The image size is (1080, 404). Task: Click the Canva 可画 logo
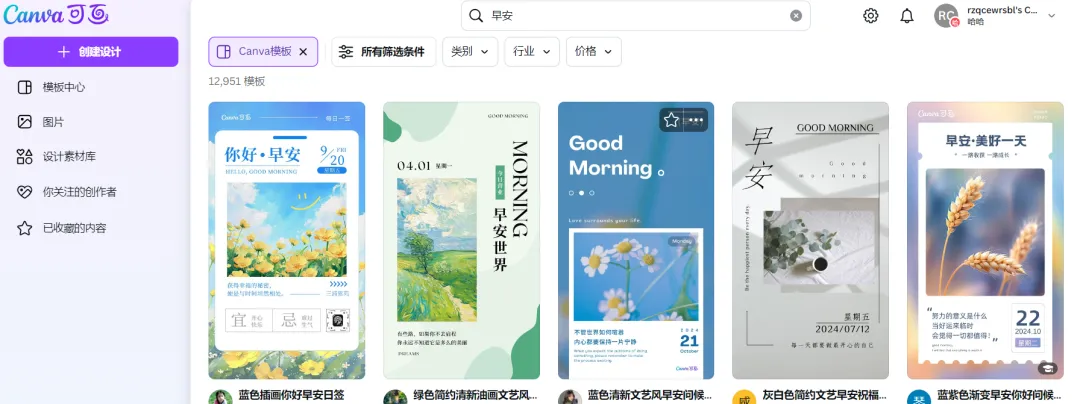[56, 15]
